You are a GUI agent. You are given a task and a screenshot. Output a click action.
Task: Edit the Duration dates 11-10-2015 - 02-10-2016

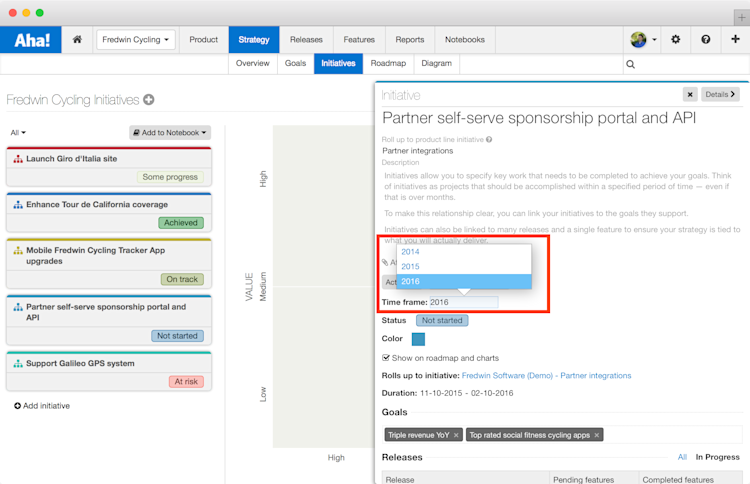[x=466, y=393]
